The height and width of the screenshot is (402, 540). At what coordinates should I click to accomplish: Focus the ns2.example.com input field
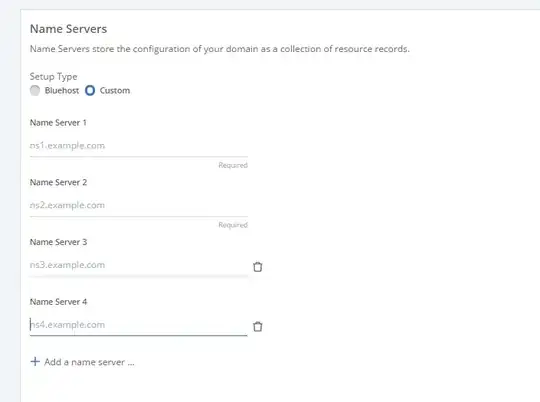point(138,205)
